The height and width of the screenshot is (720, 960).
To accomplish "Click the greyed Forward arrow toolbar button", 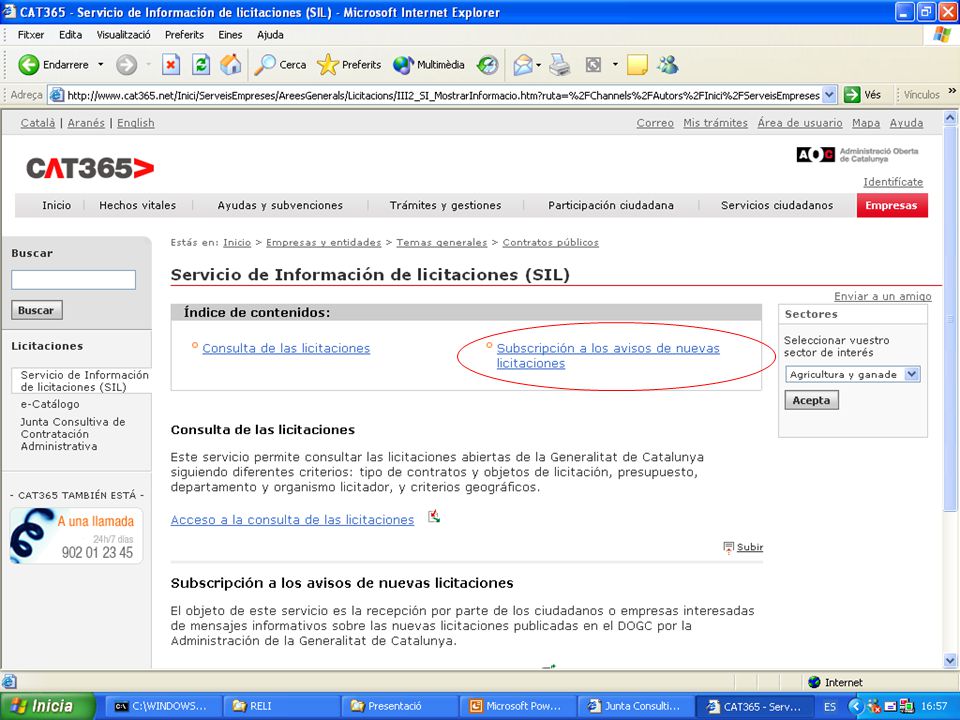I will click(127, 64).
